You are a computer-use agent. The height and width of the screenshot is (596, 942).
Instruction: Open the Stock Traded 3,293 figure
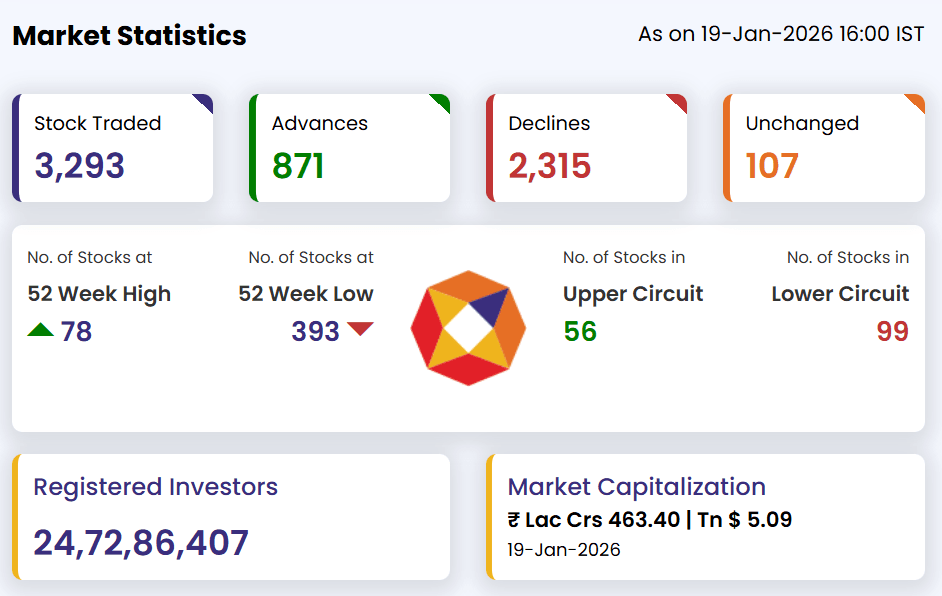tap(80, 166)
